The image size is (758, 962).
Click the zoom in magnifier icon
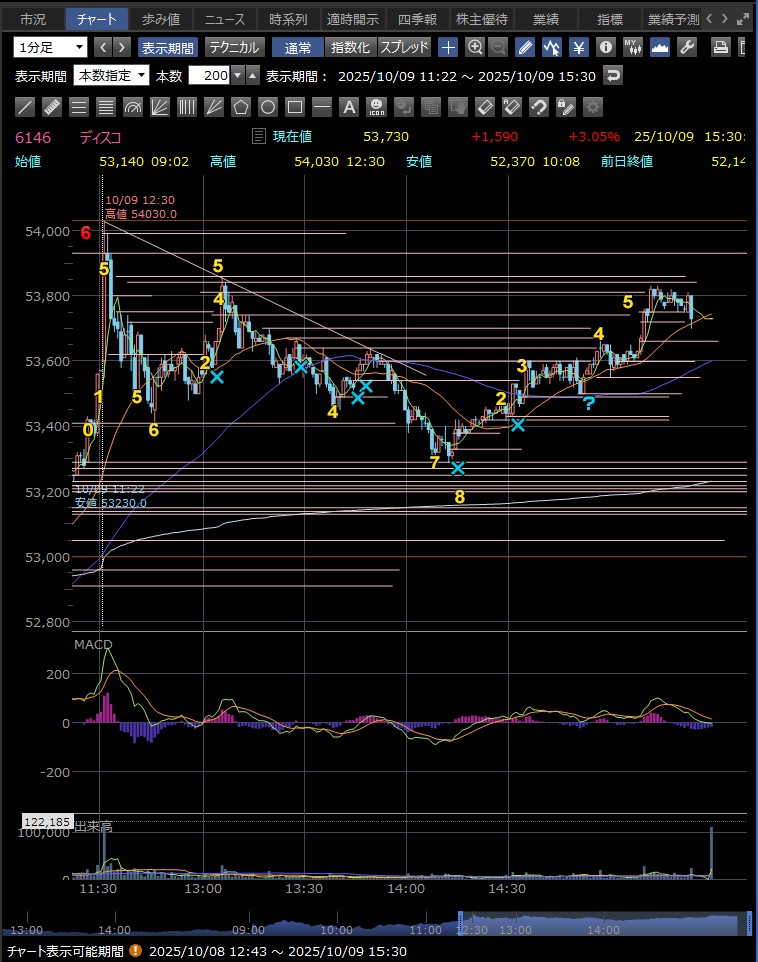click(x=475, y=47)
